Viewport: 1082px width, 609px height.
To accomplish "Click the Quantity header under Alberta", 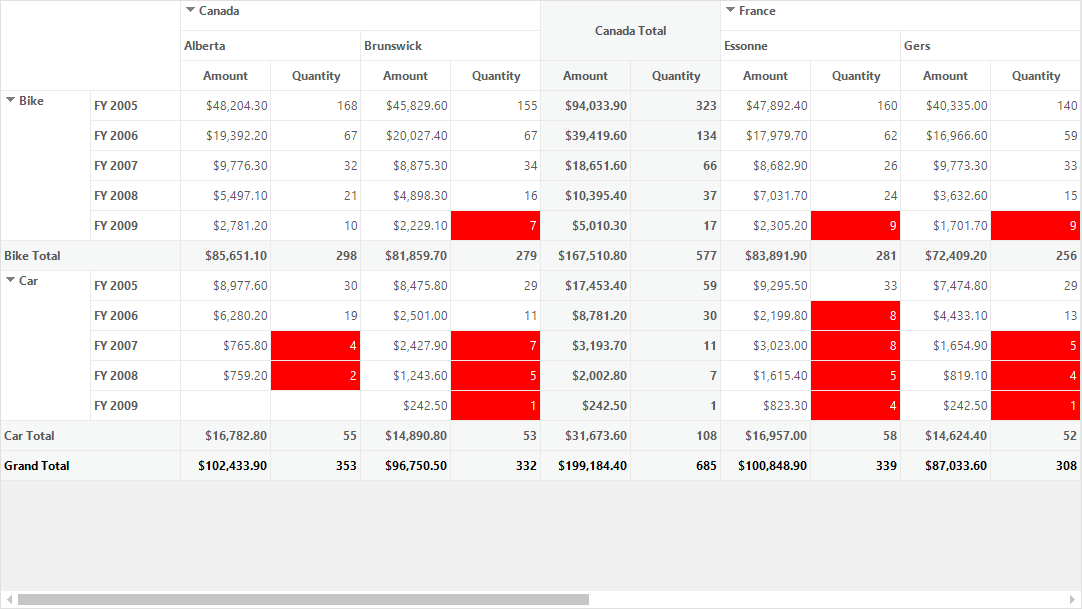I will point(315,76).
